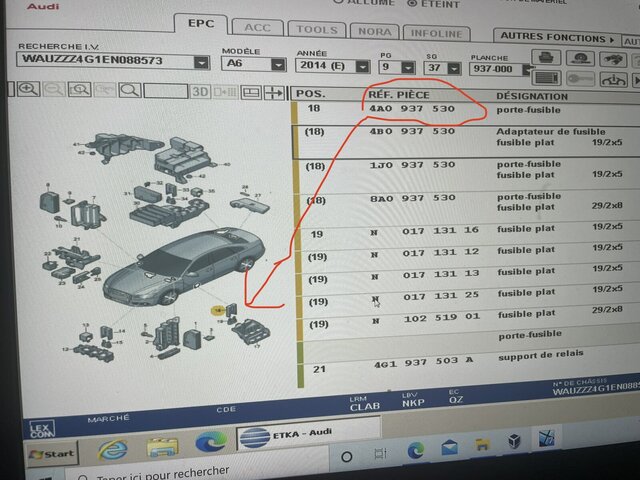Expand the AUTRES FONCTIONS menu
640x480 pixels.
[x=557, y=37]
